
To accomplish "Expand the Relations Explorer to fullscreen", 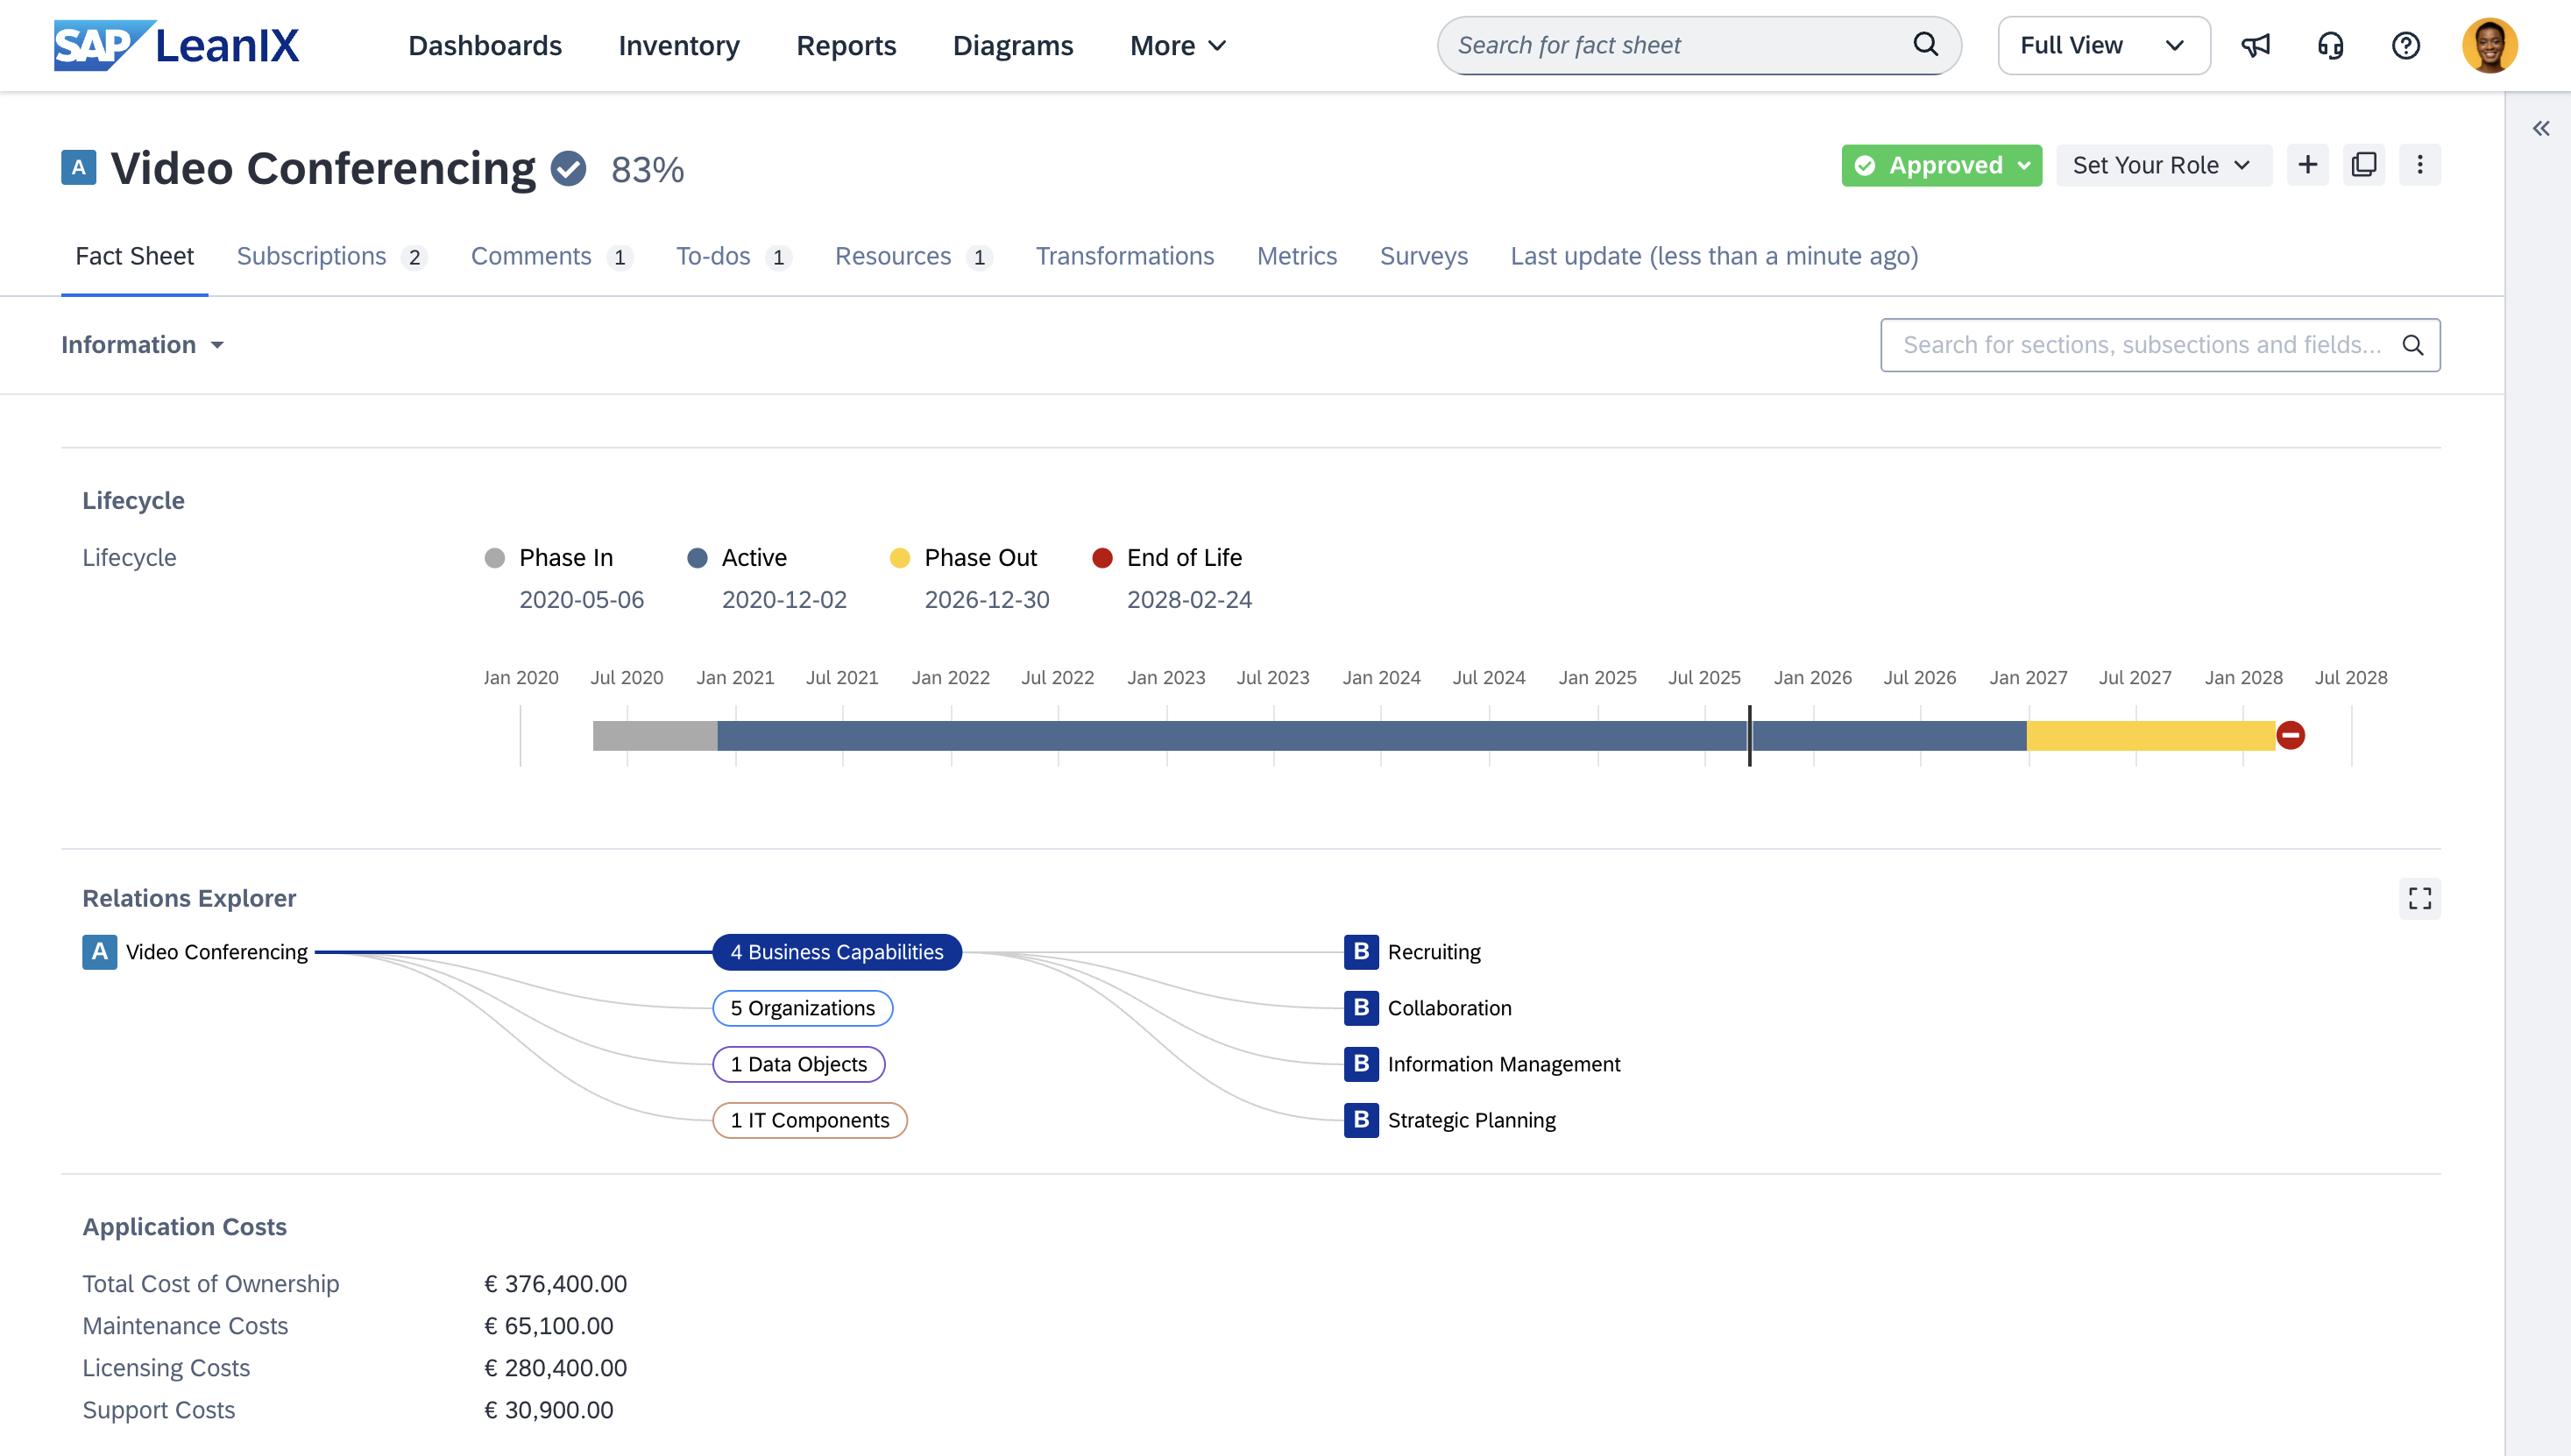I will [2419, 898].
